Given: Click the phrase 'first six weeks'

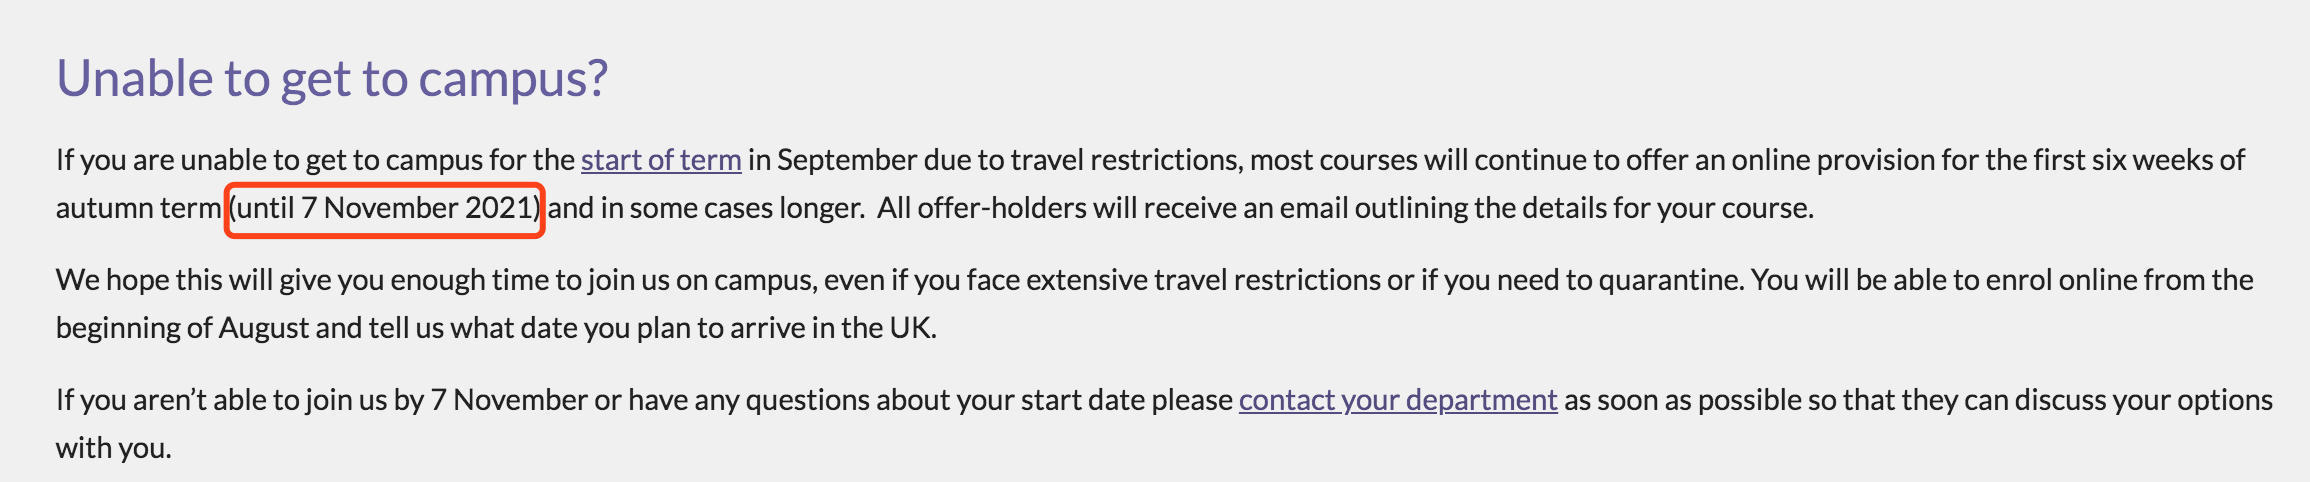Looking at the screenshot, I should [2097, 160].
